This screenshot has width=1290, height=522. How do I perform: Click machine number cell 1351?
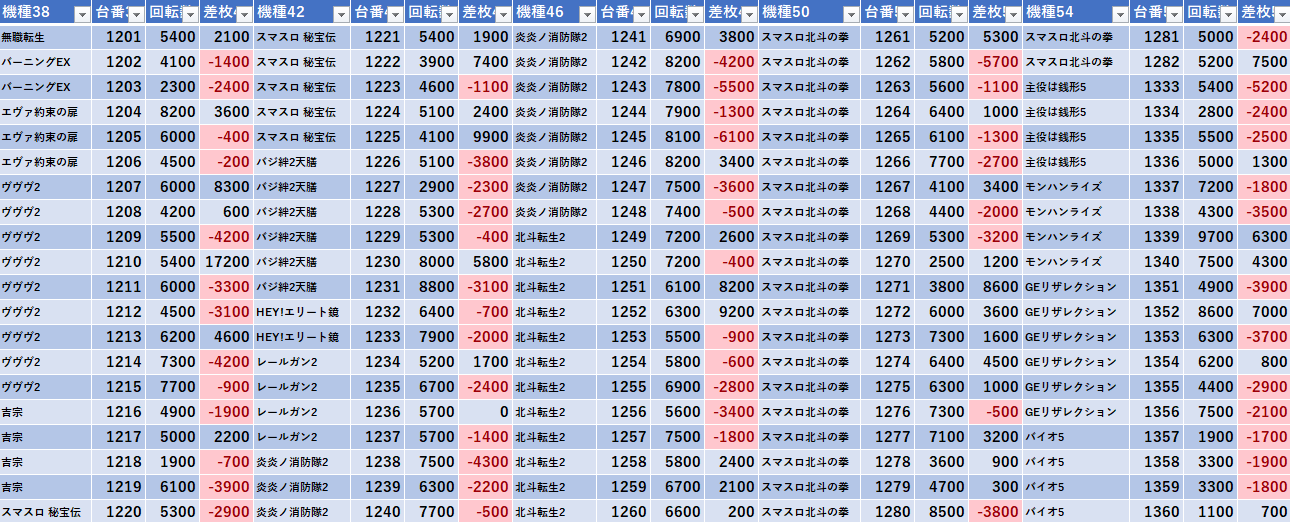pos(1157,287)
